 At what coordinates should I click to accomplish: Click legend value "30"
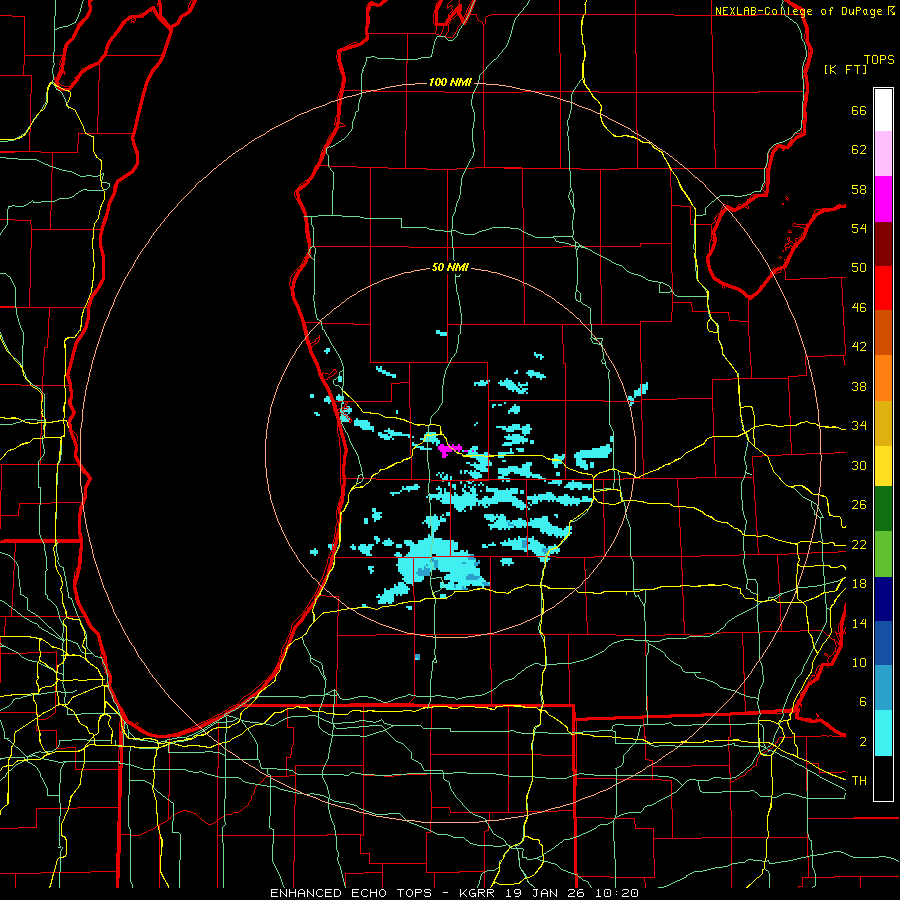point(859,465)
